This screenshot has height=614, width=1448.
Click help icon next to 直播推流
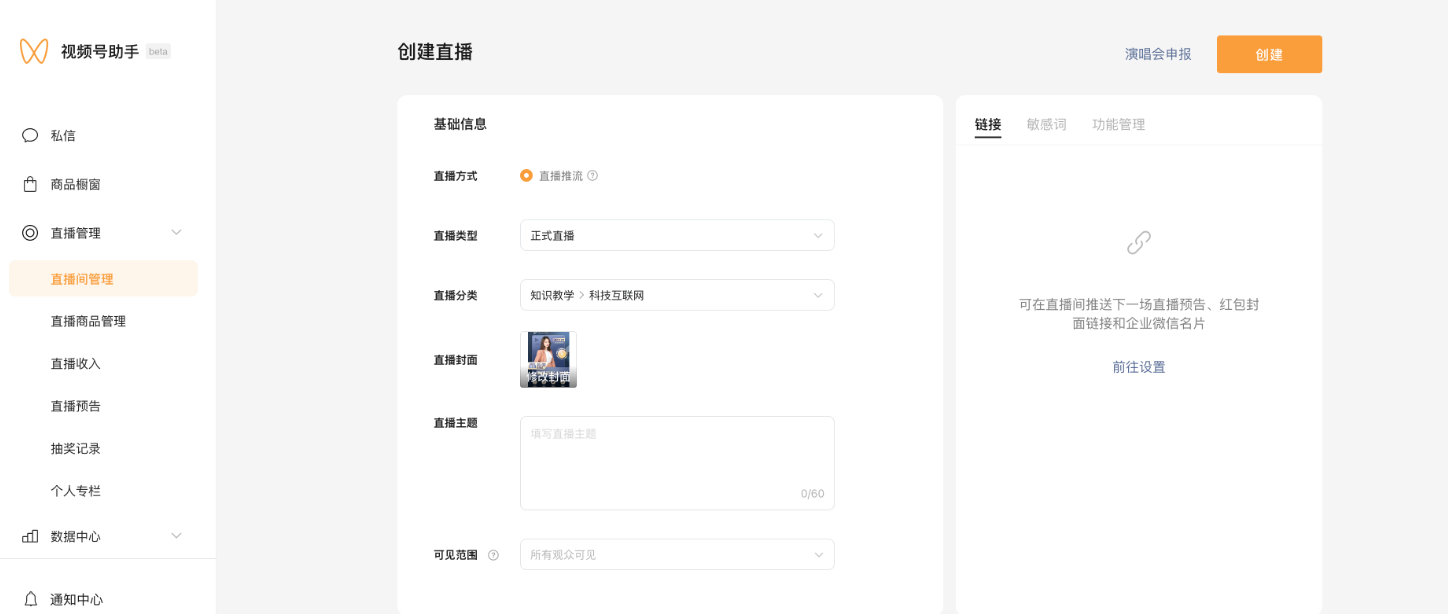pos(592,176)
